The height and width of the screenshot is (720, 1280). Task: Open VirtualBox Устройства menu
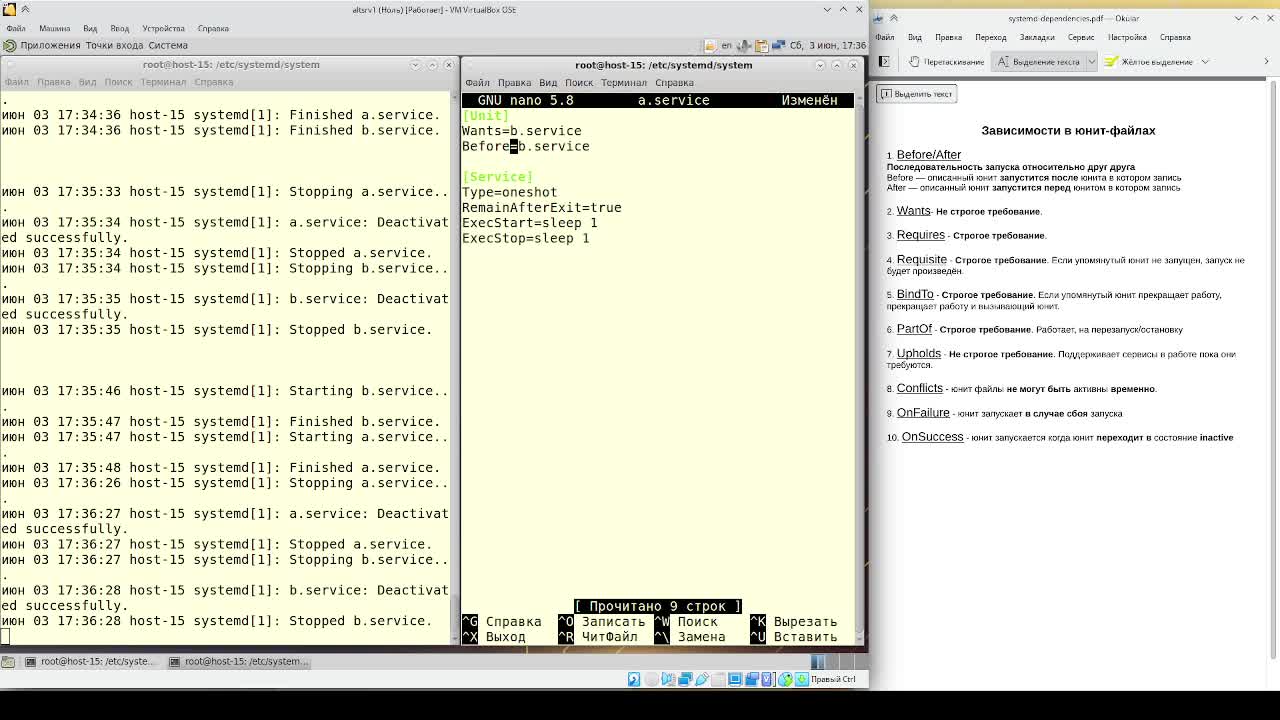click(163, 28)
